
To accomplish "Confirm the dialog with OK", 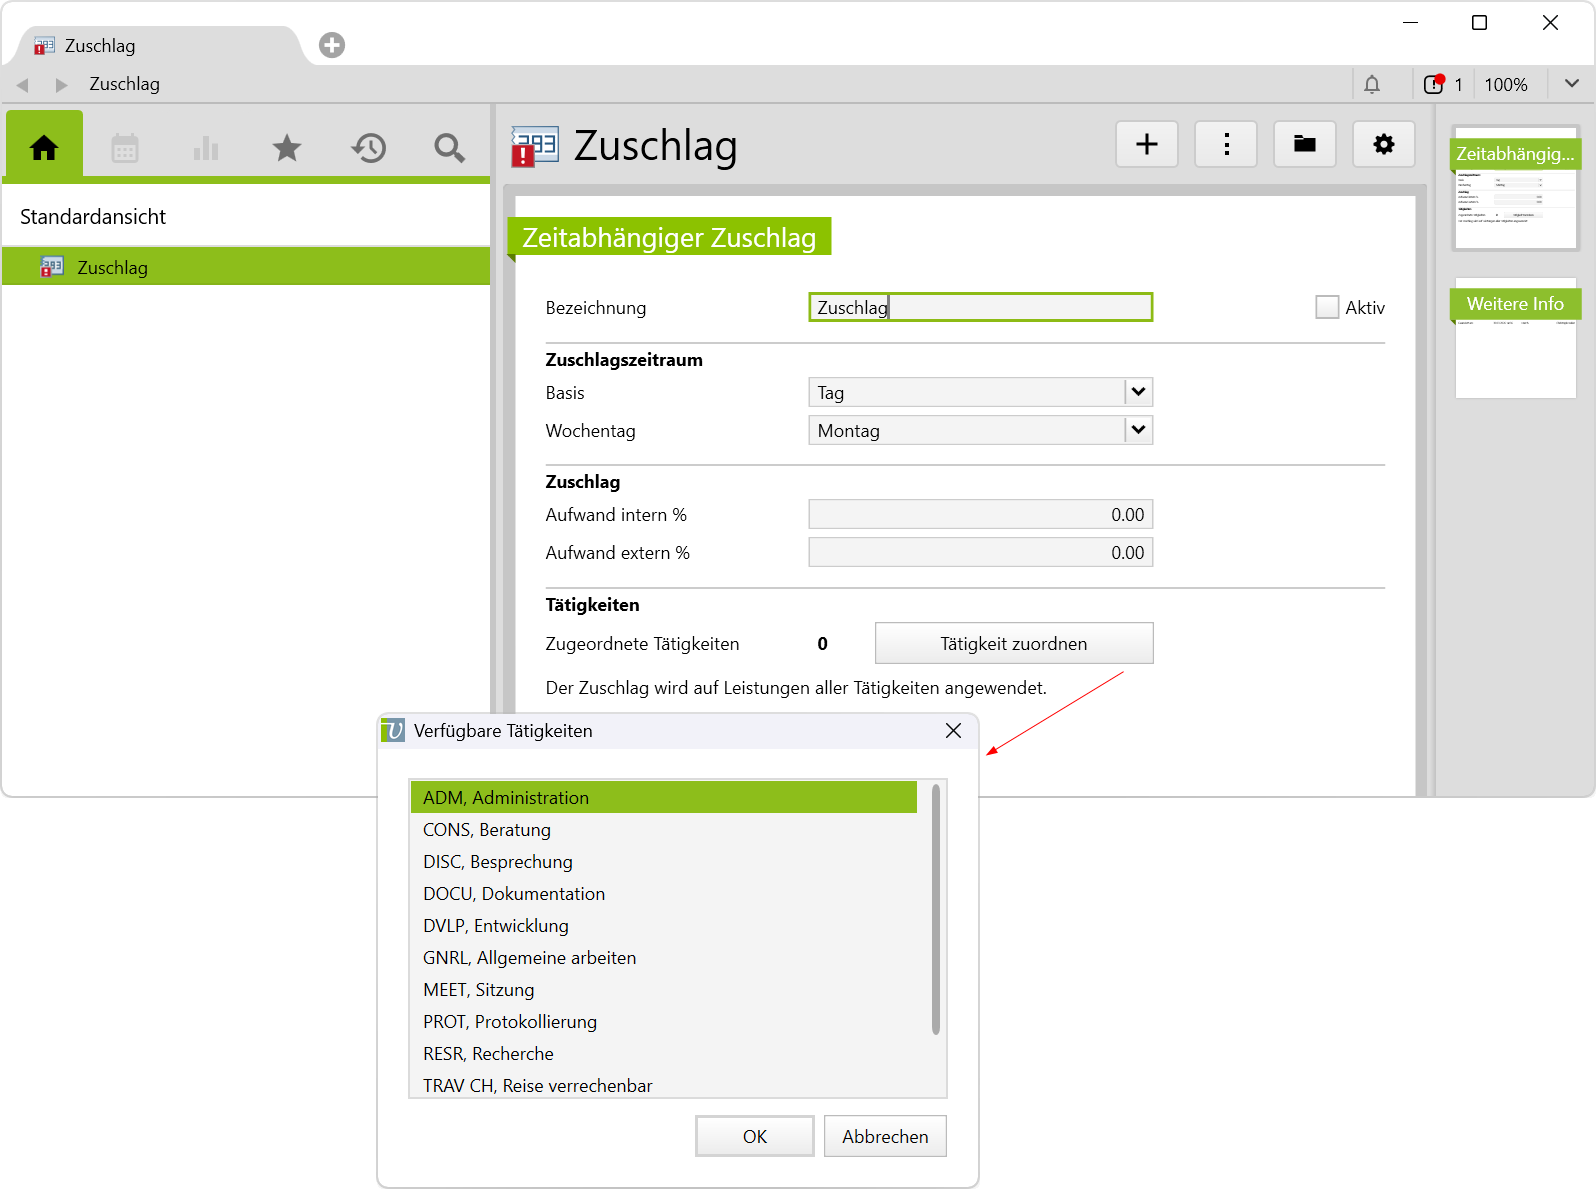I will (754, 1137).
